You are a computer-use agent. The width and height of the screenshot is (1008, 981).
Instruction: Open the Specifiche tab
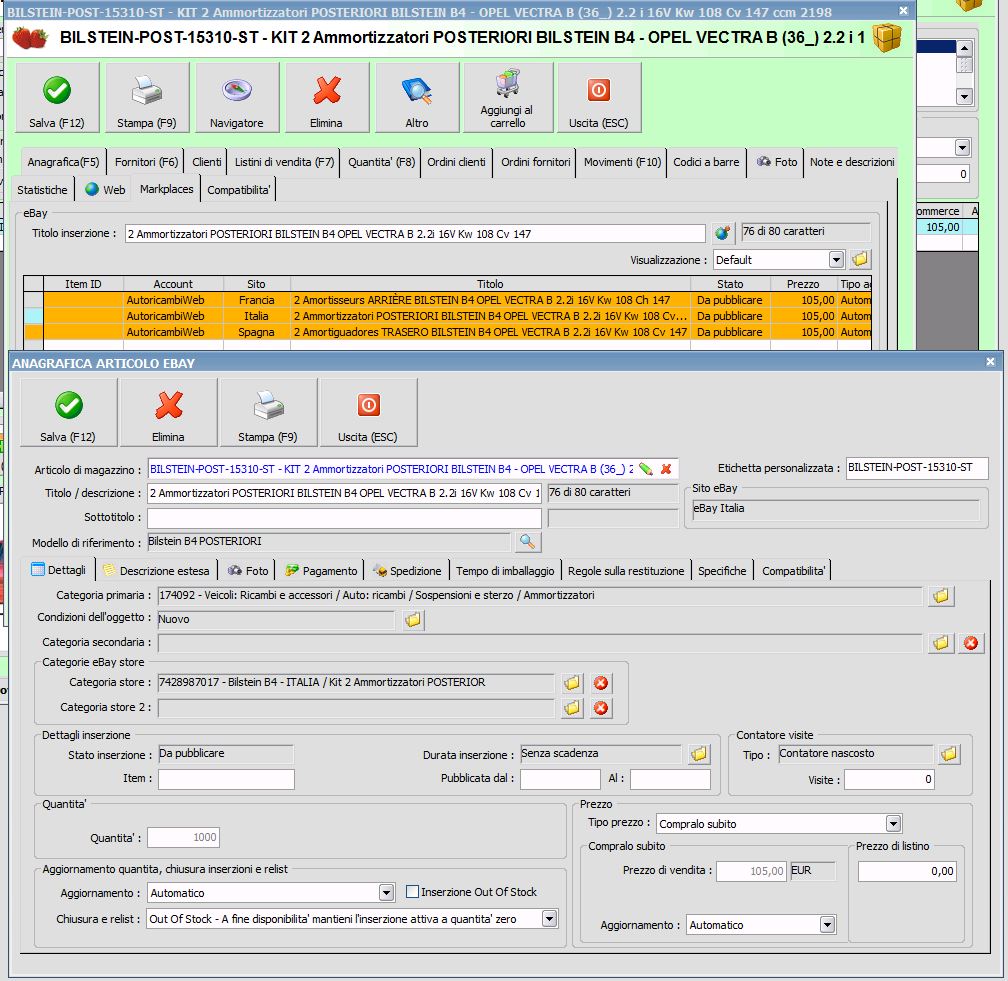point(722,571)
